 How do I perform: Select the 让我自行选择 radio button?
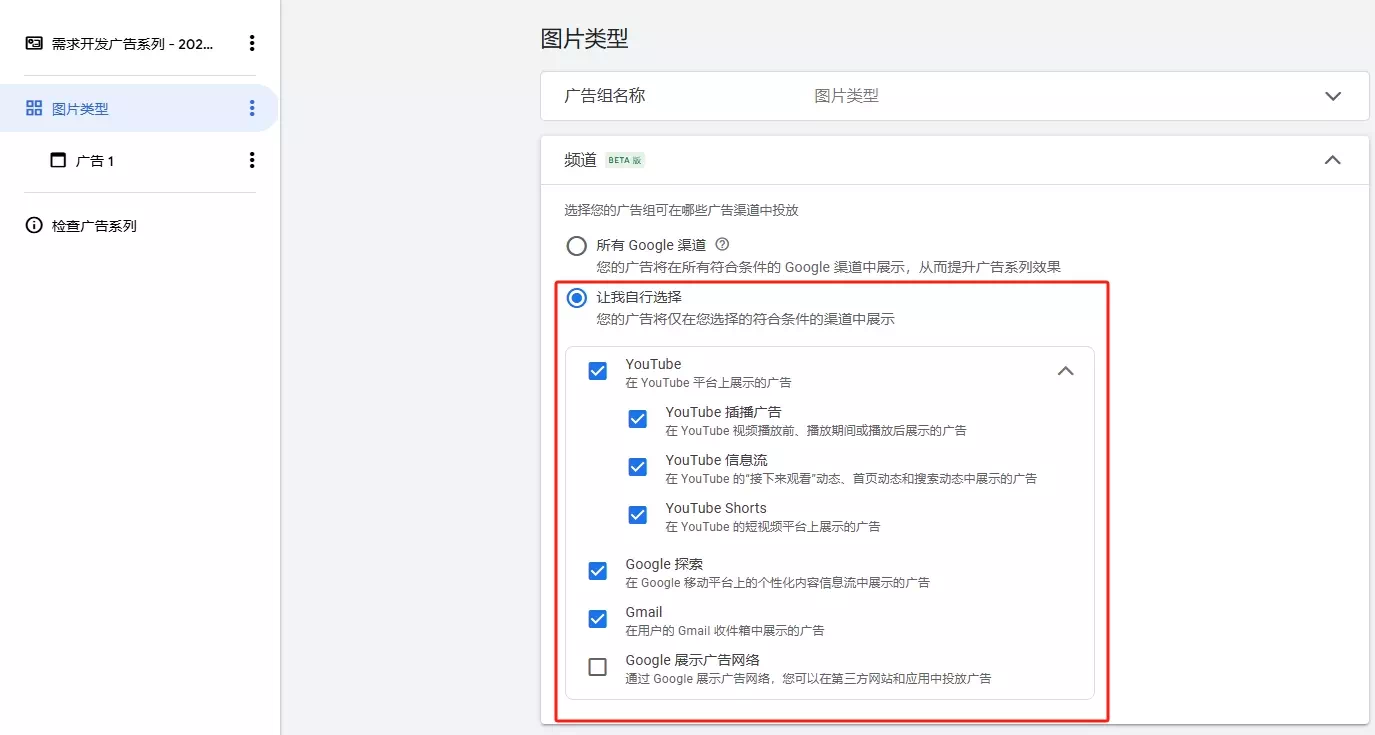click(x=577, y=298)
